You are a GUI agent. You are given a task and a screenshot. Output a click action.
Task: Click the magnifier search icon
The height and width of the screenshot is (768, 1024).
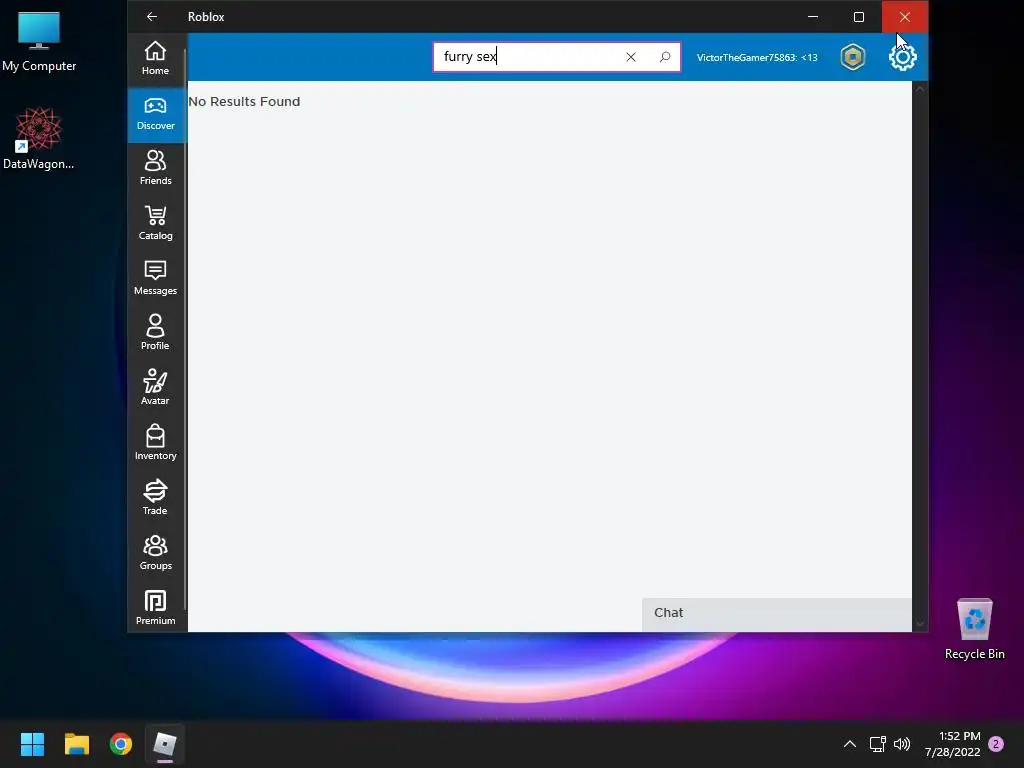pos(665,57)
